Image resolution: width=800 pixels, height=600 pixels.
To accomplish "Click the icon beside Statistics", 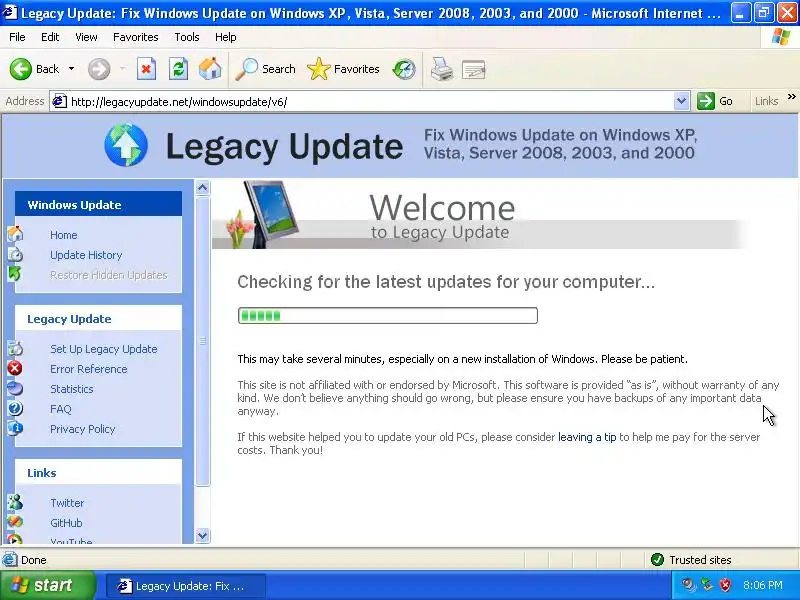I will pyautogui.click(x=15, y=388).
